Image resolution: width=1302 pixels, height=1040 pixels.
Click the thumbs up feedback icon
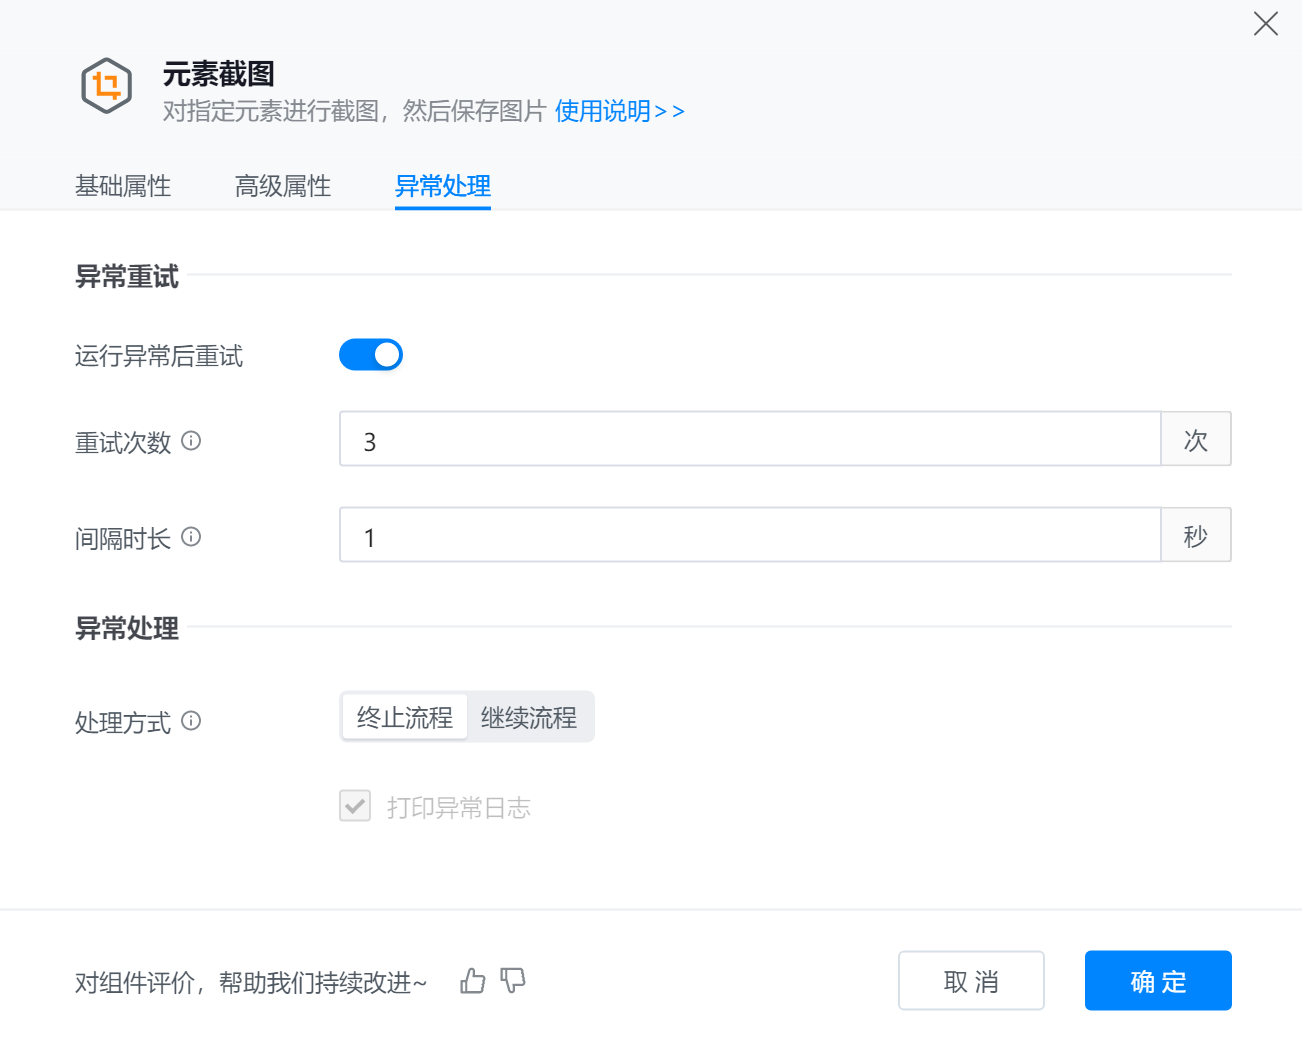click(473, 981)
